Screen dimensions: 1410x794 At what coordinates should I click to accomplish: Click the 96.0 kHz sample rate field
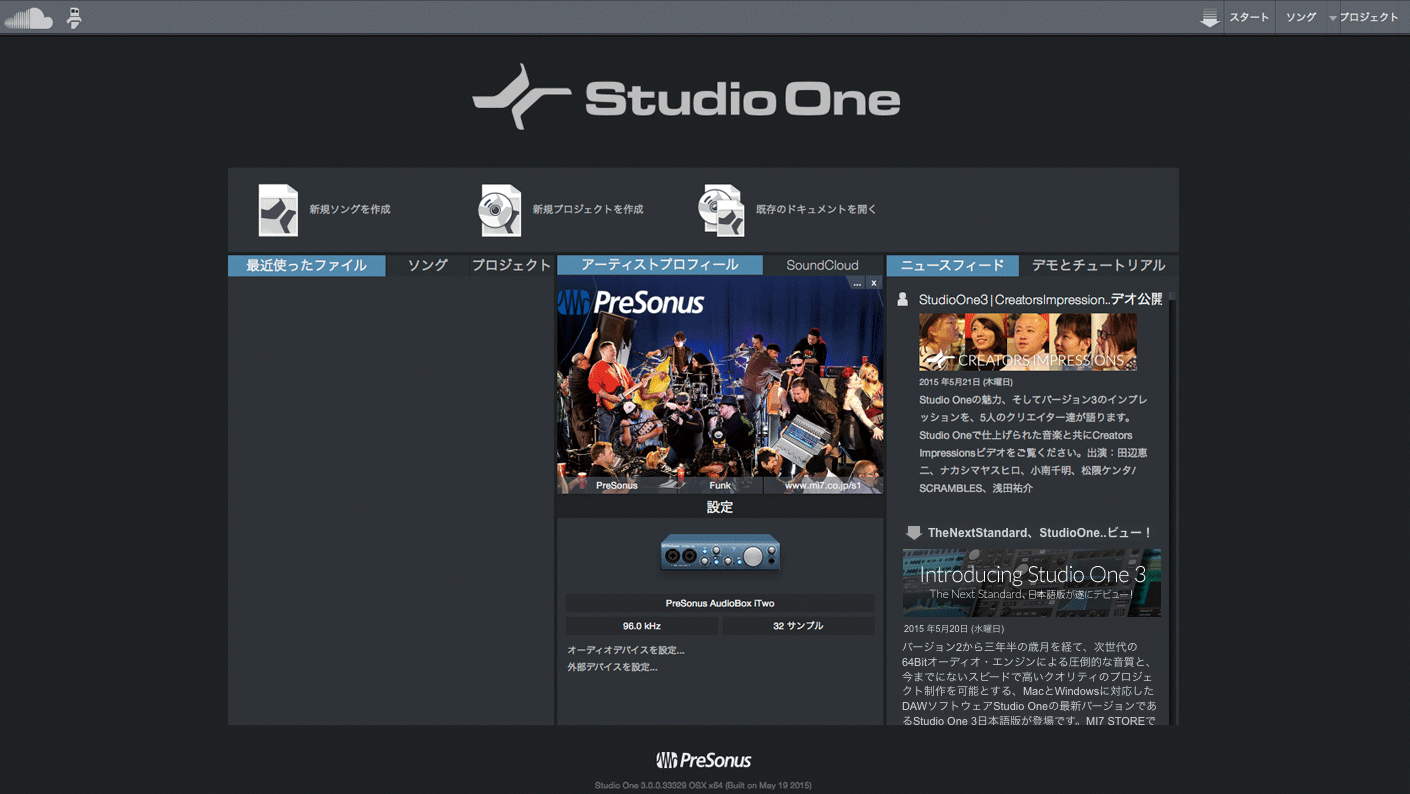(642, 626)
